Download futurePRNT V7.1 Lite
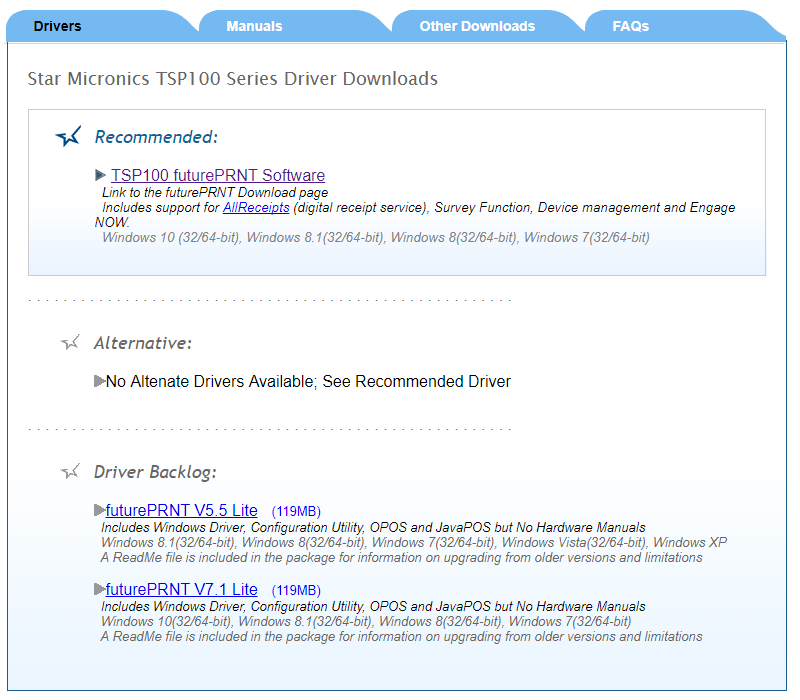Image resolution: width=800 pixels, height=700 pixels. pyautogui.click(x=182, y=589)
